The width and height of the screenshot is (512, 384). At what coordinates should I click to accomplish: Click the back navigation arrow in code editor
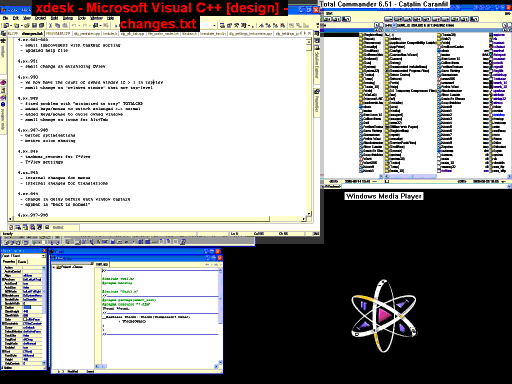[x=207, y=264]
